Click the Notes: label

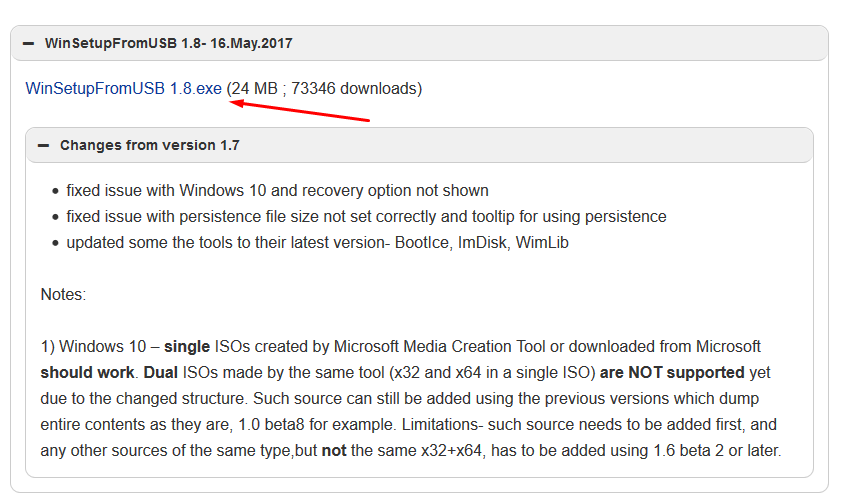63,295
